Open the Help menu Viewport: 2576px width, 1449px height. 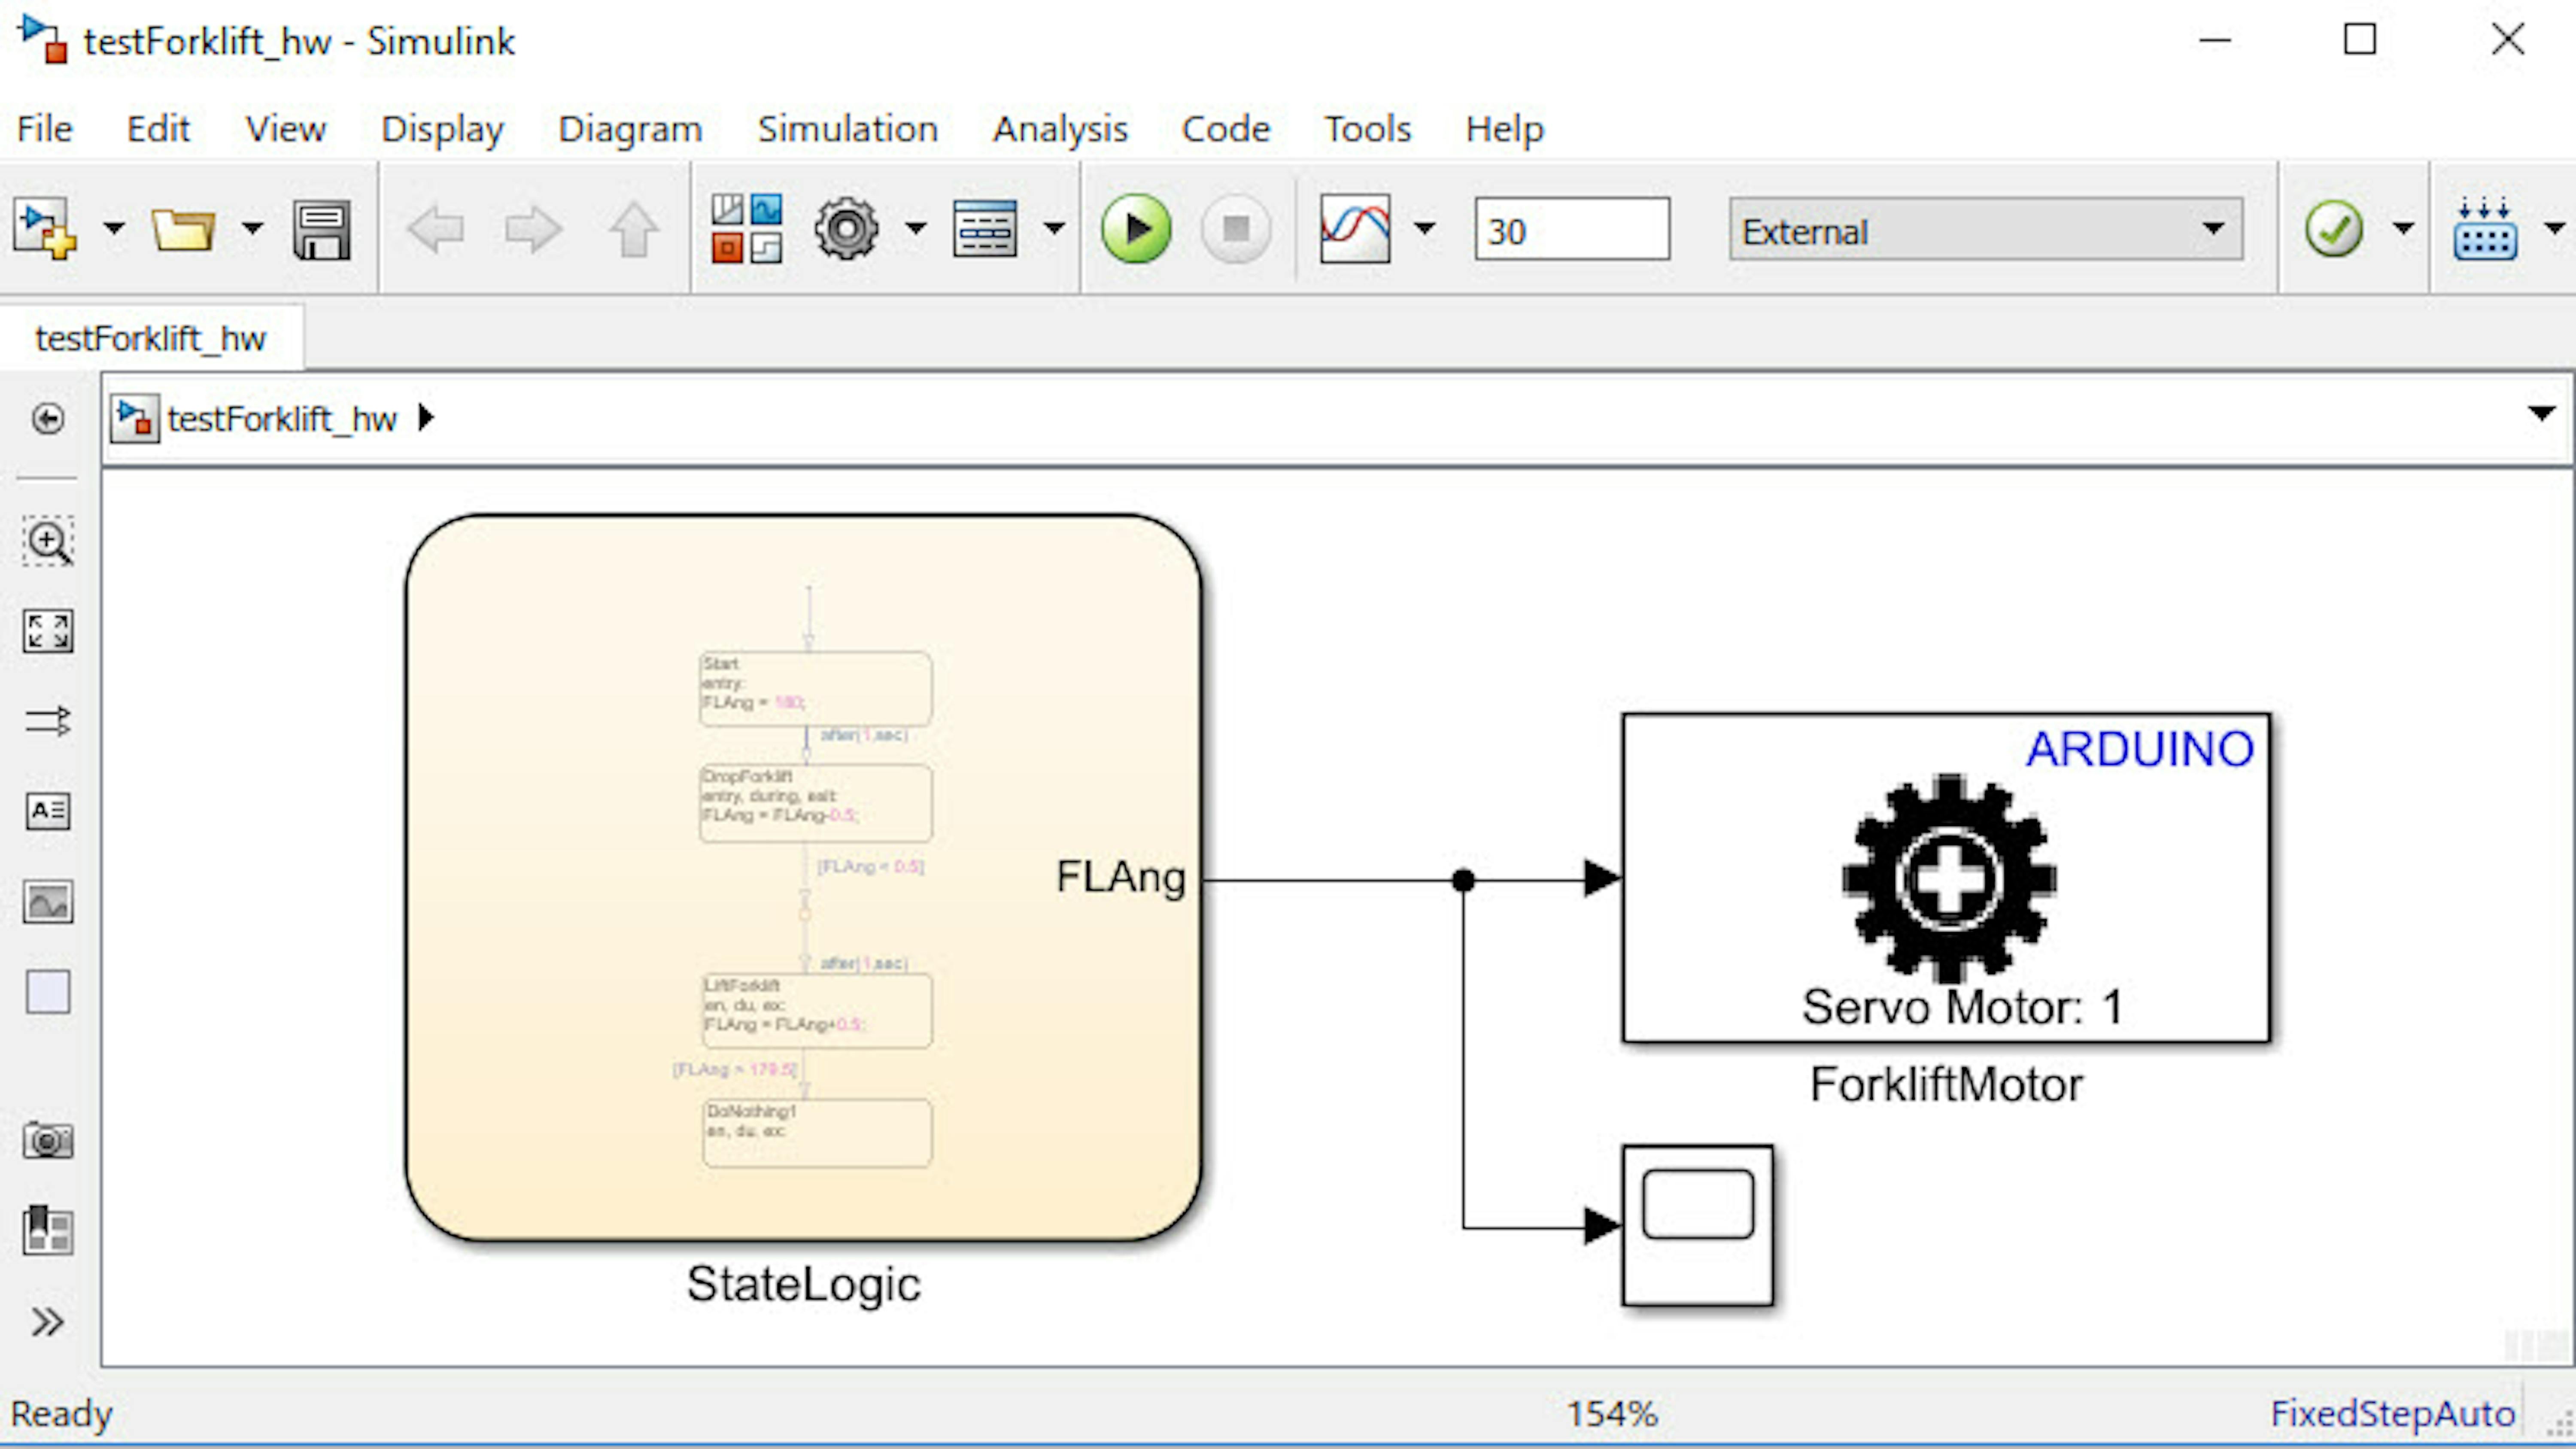coord(1505,129)
